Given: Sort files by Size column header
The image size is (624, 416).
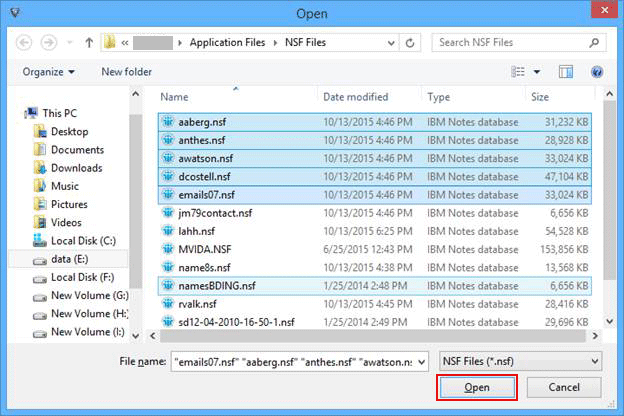Looking at the screenshot, I should click(540, 97).
